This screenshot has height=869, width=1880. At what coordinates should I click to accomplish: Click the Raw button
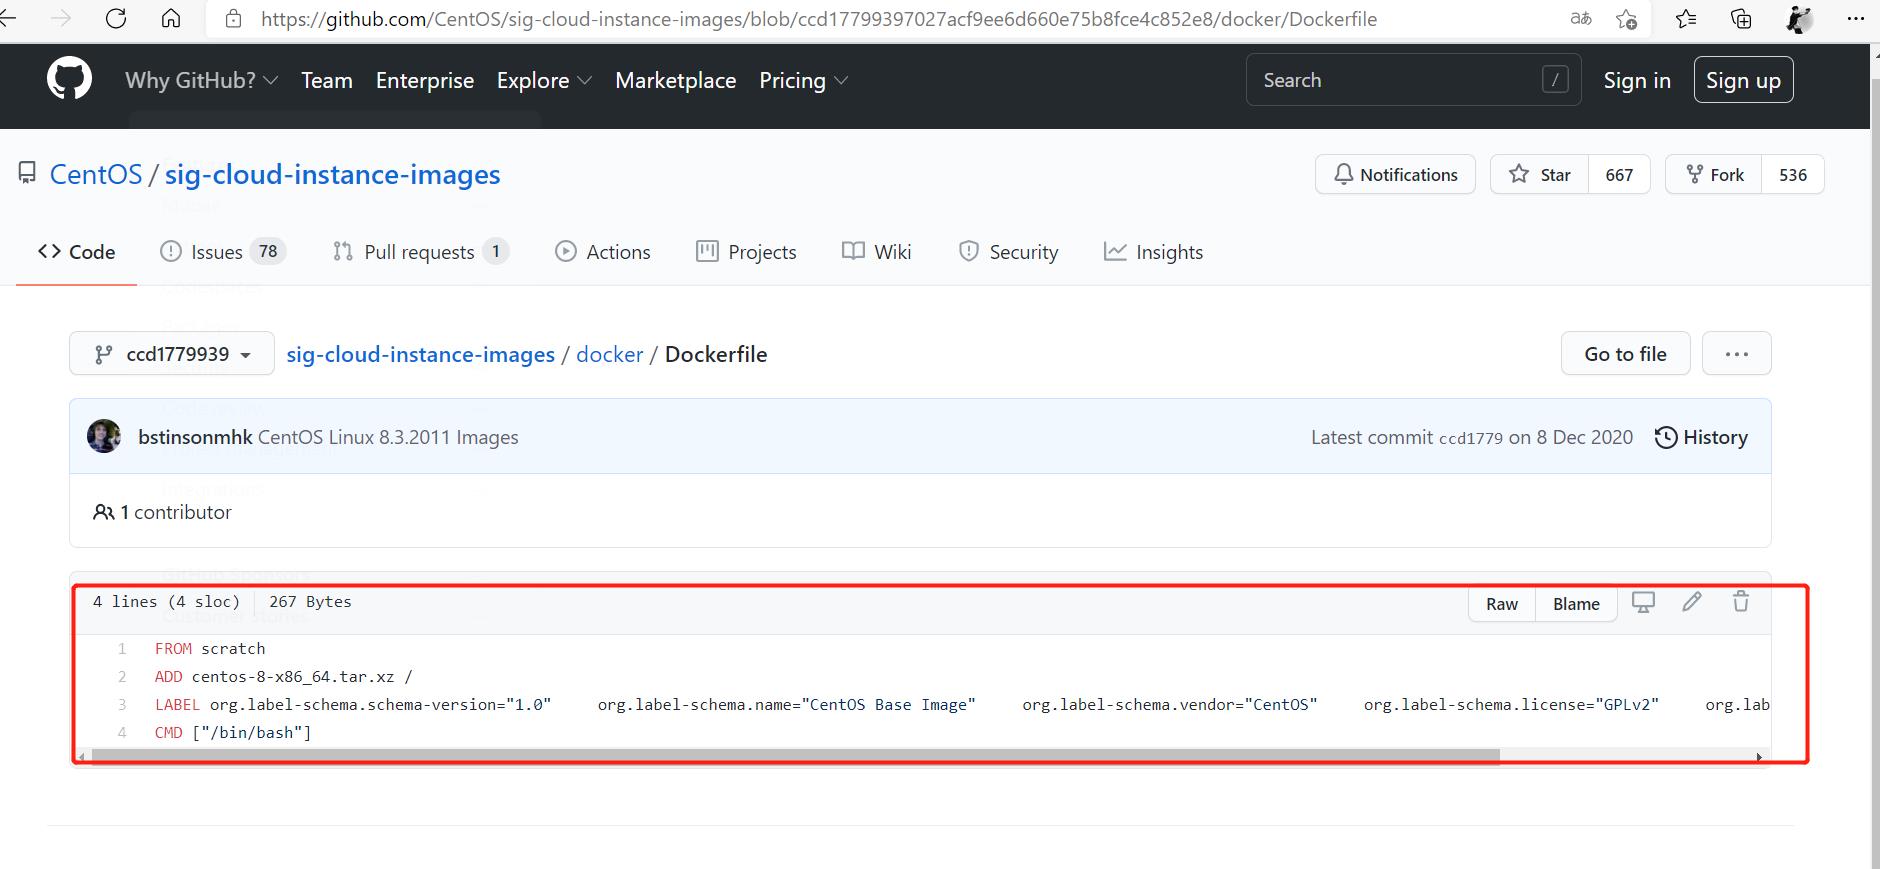tap(1502, 603)
